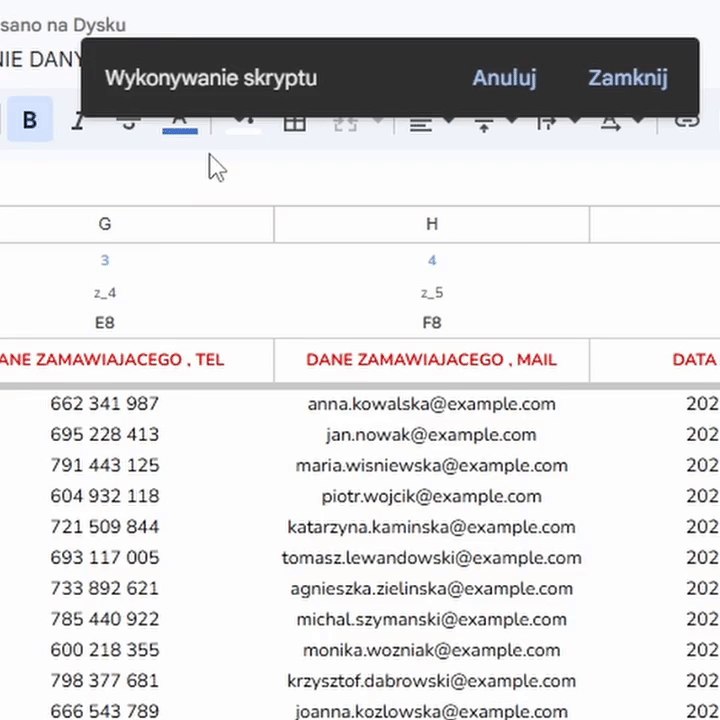Toggle strikethrough formatting
Image resolution: width=720 pixels, height=720 pixels.
[x=128, y=123]
